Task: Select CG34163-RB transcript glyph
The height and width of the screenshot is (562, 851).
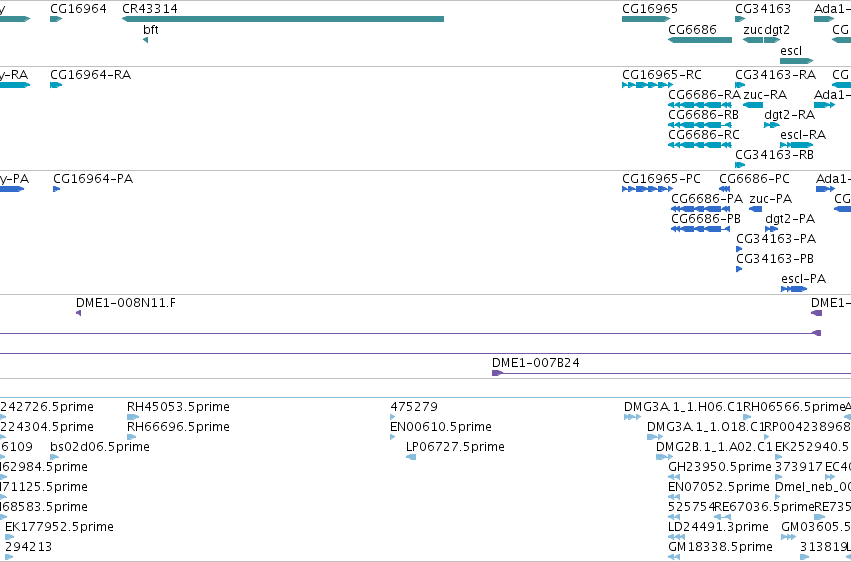Action: (740, 165)
